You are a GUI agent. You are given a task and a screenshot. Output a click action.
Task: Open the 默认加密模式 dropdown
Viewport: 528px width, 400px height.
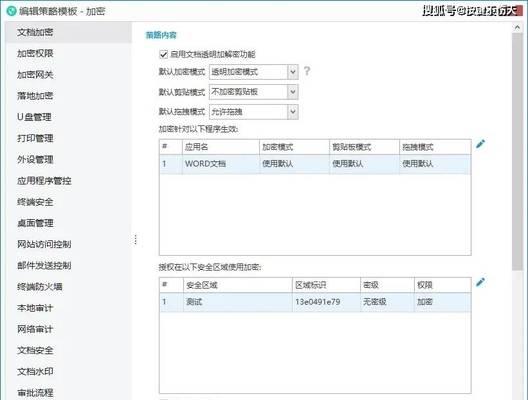[x=254, y=72]
